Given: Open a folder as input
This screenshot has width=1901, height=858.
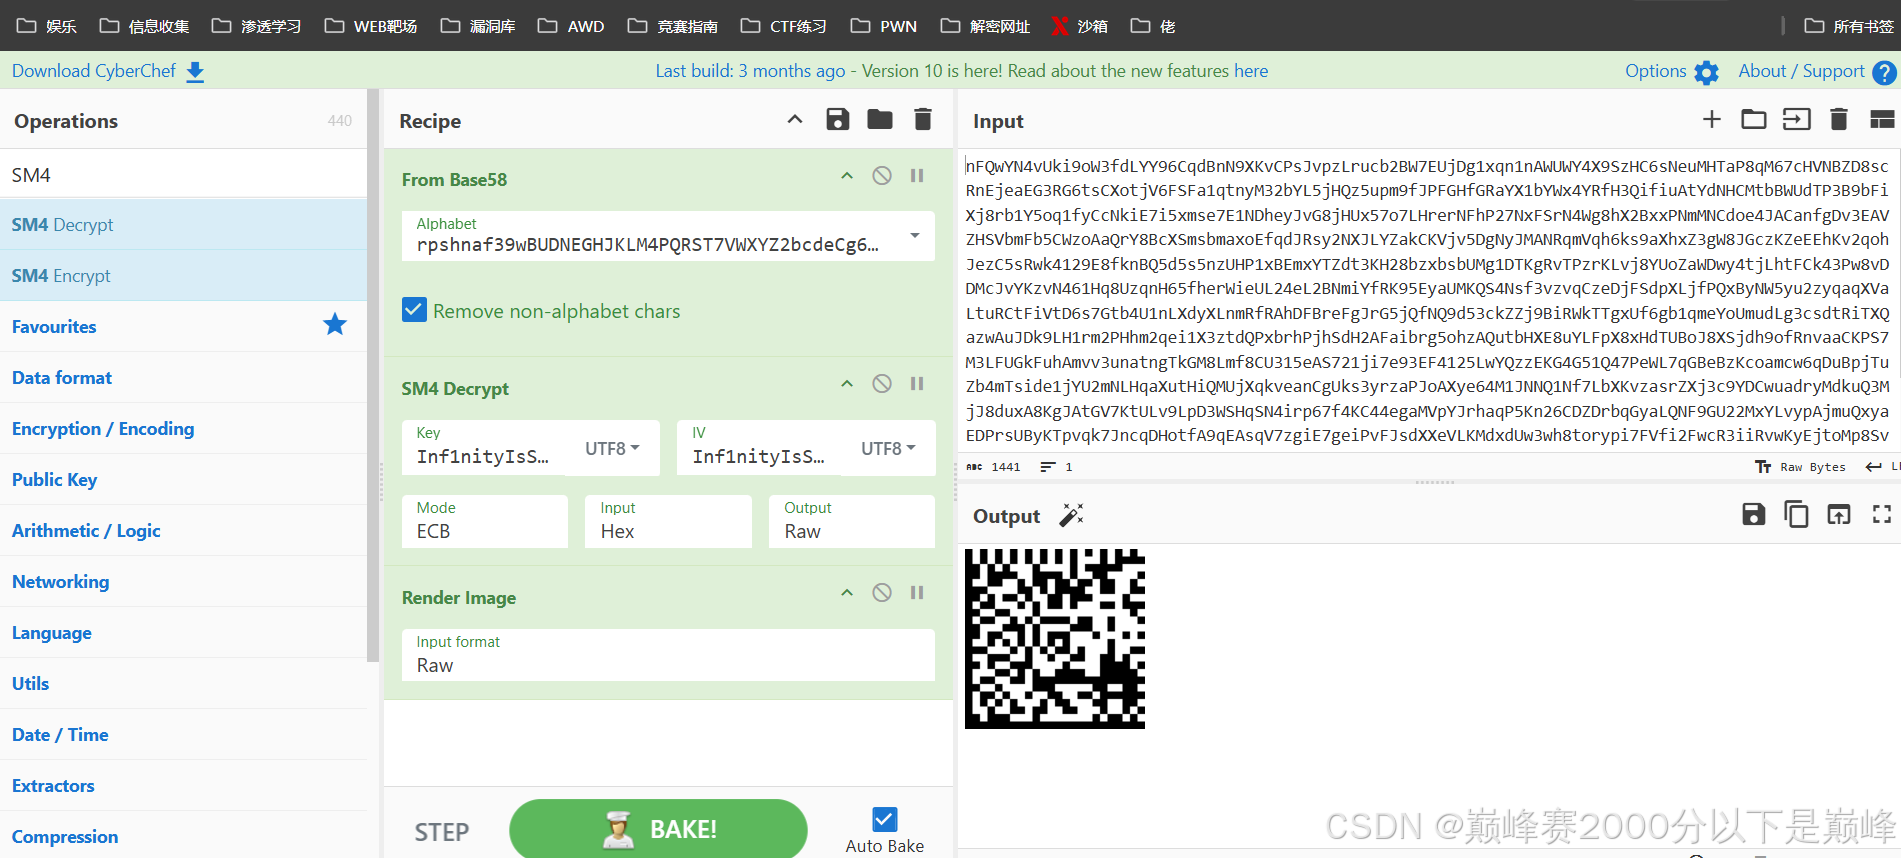Looking at the screenshot, I should pos(1754,120).
